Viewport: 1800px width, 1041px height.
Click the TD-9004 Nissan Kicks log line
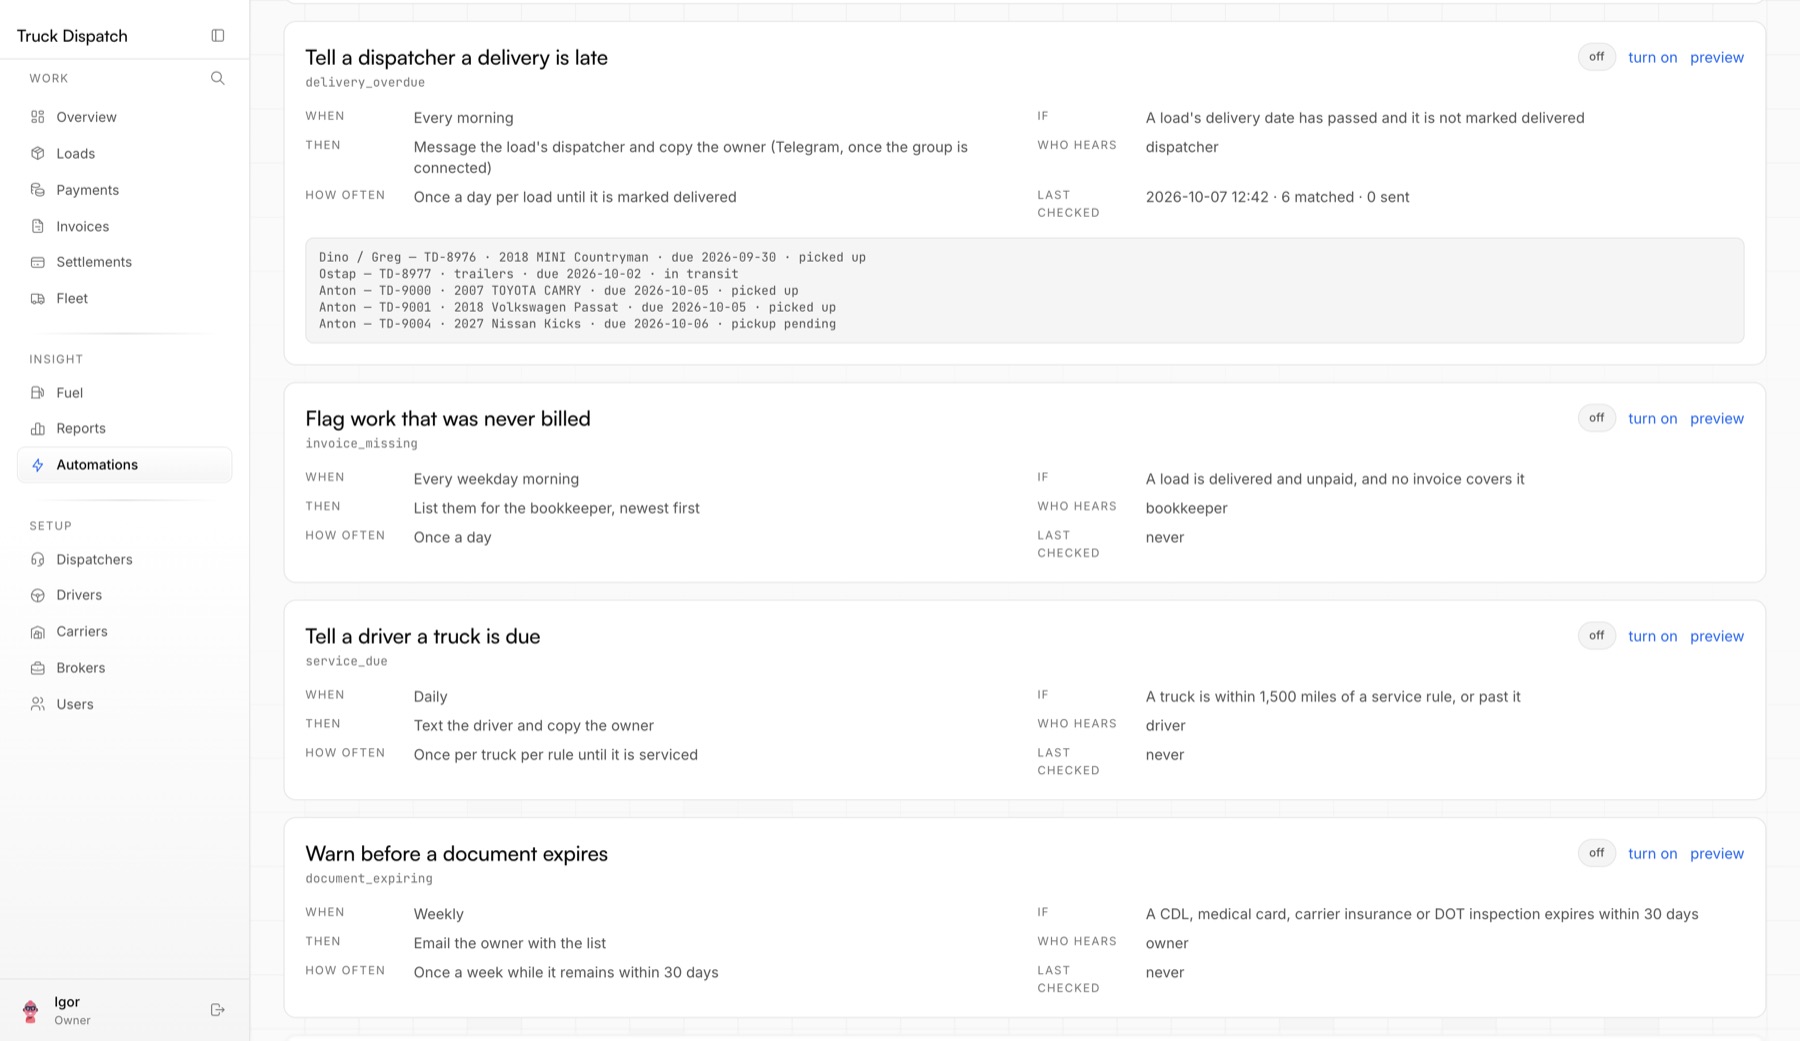pyautogui.click(x=578, y=324)
